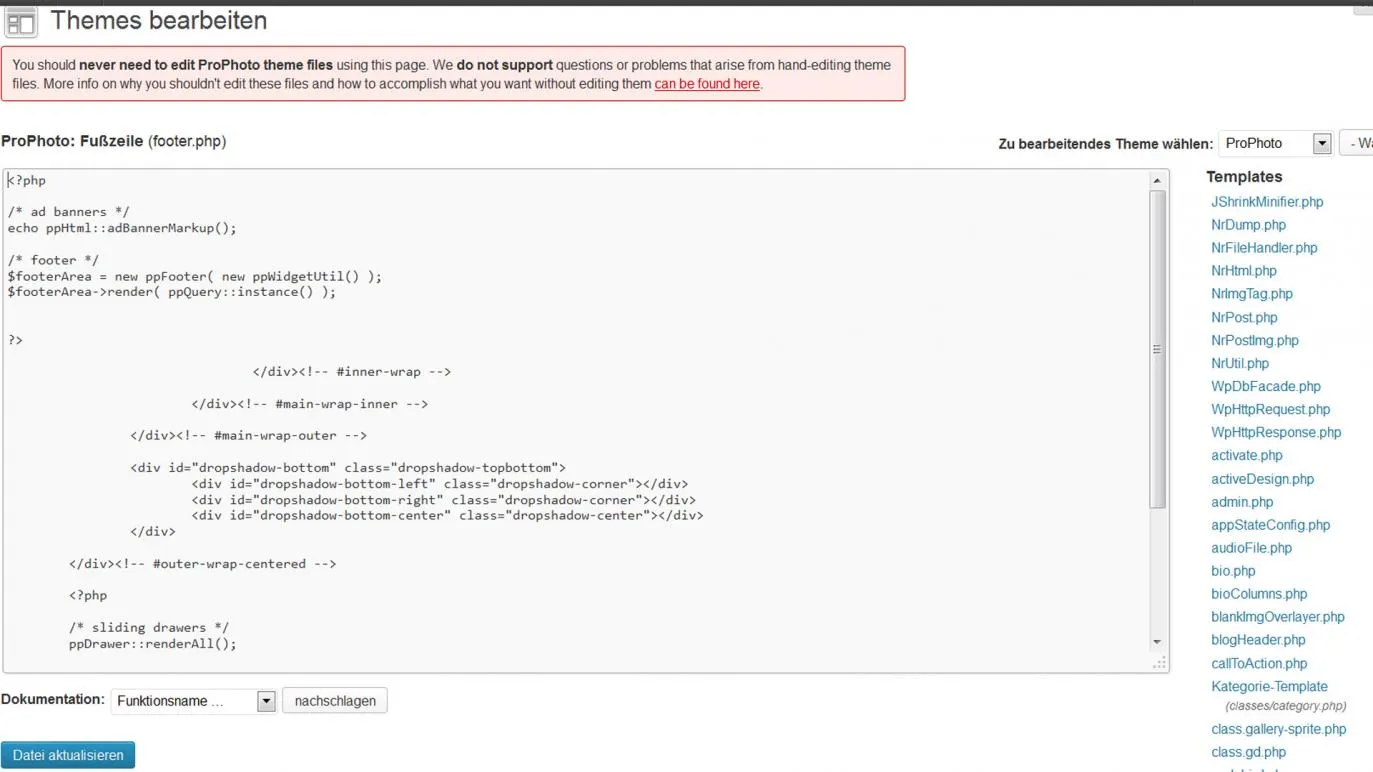Click the nachschlagen button

click(335, 701)
